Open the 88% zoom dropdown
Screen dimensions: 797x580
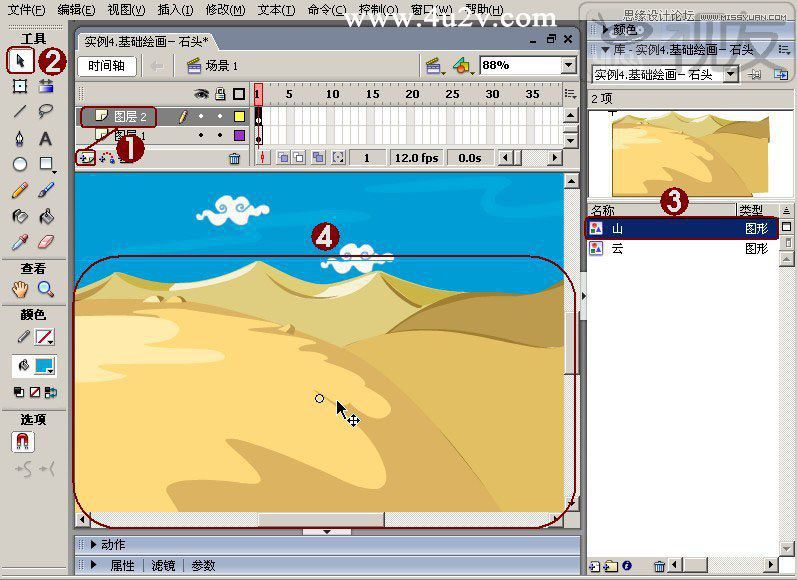[x=569, y=65]
